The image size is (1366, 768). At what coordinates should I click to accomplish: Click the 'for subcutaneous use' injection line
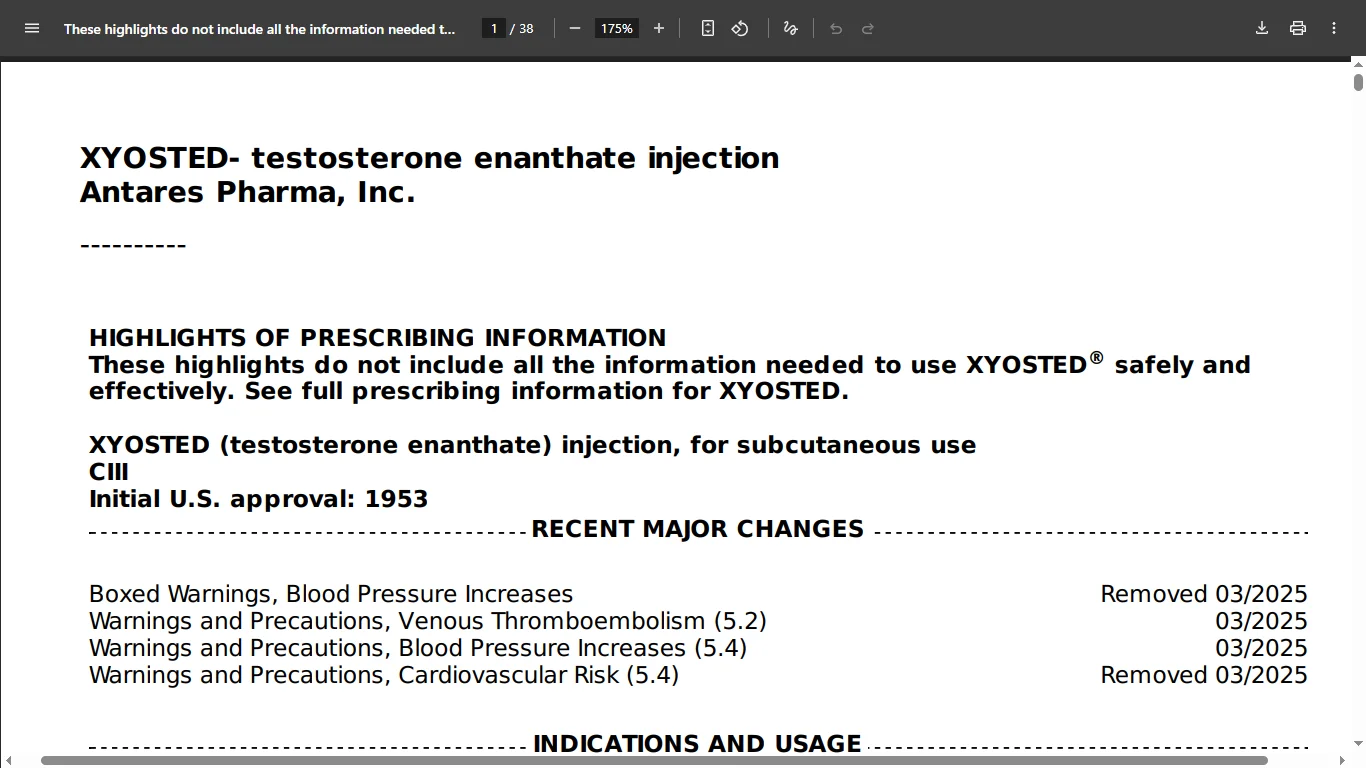(x=533, y=445)
